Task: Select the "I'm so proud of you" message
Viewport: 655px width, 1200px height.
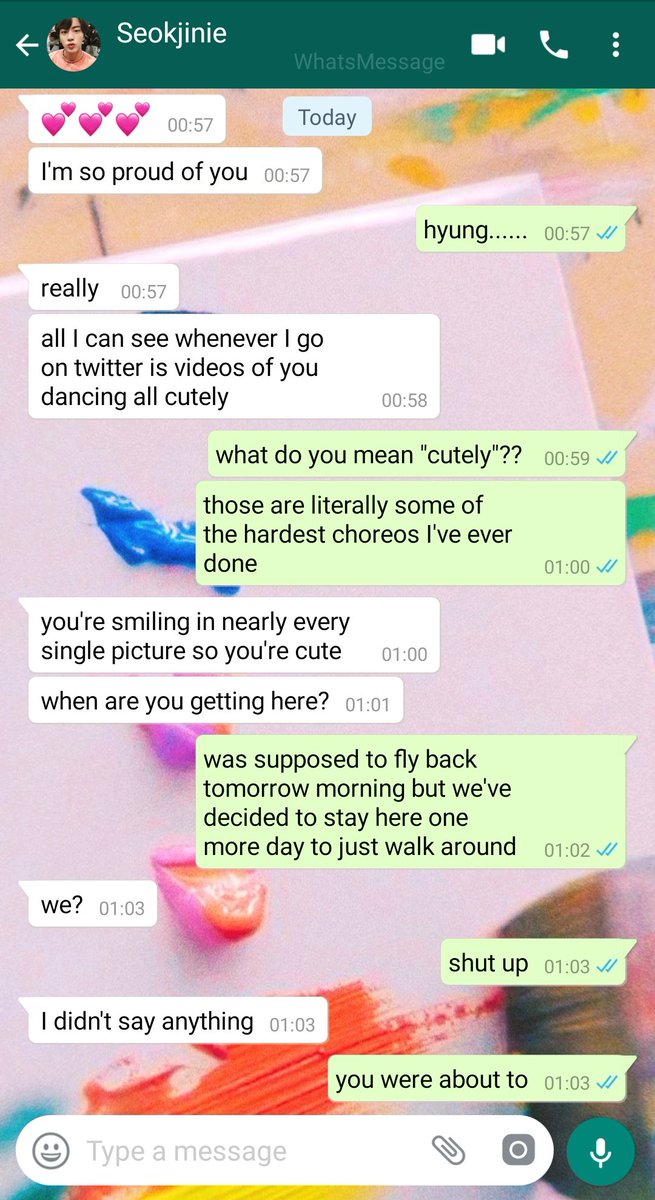Action: pos(174,172)
